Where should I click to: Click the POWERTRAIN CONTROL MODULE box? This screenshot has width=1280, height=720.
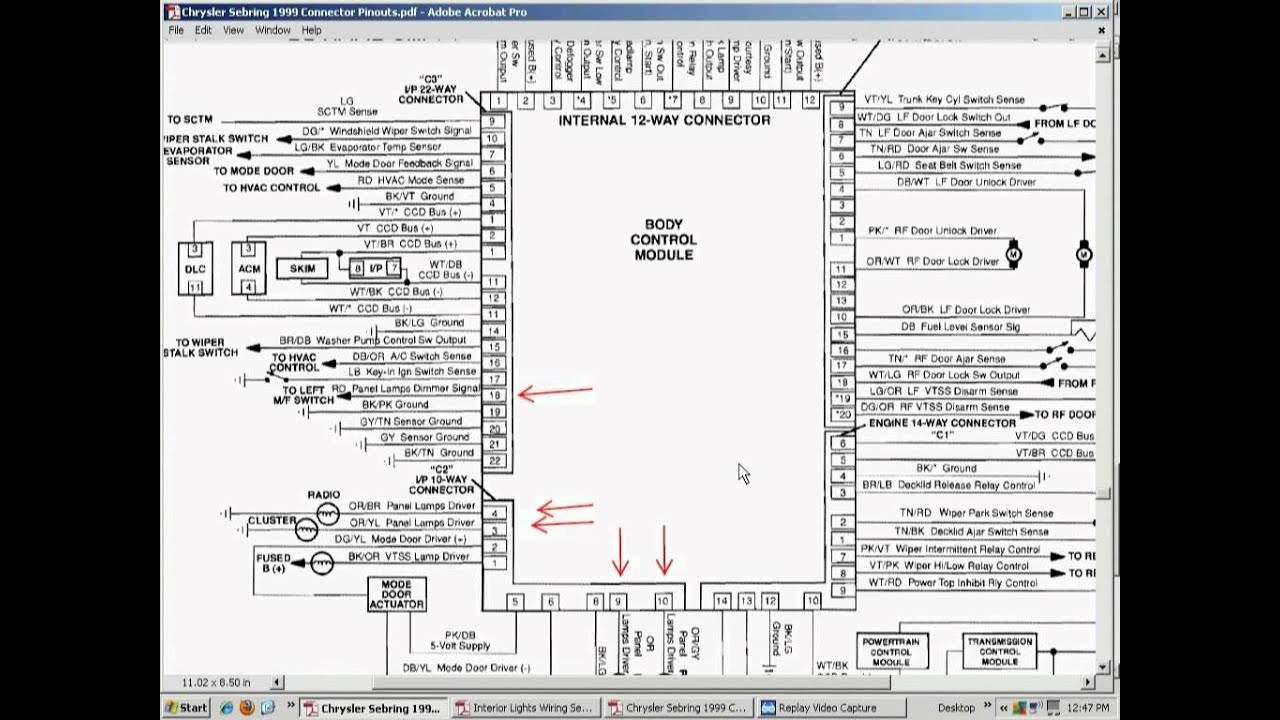pyautogui.click(x=891, y=651)
